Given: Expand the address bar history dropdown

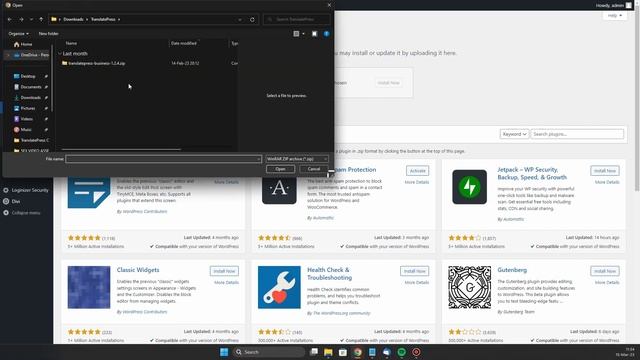Looking at the screenshot, I should (x=240, y=19).
